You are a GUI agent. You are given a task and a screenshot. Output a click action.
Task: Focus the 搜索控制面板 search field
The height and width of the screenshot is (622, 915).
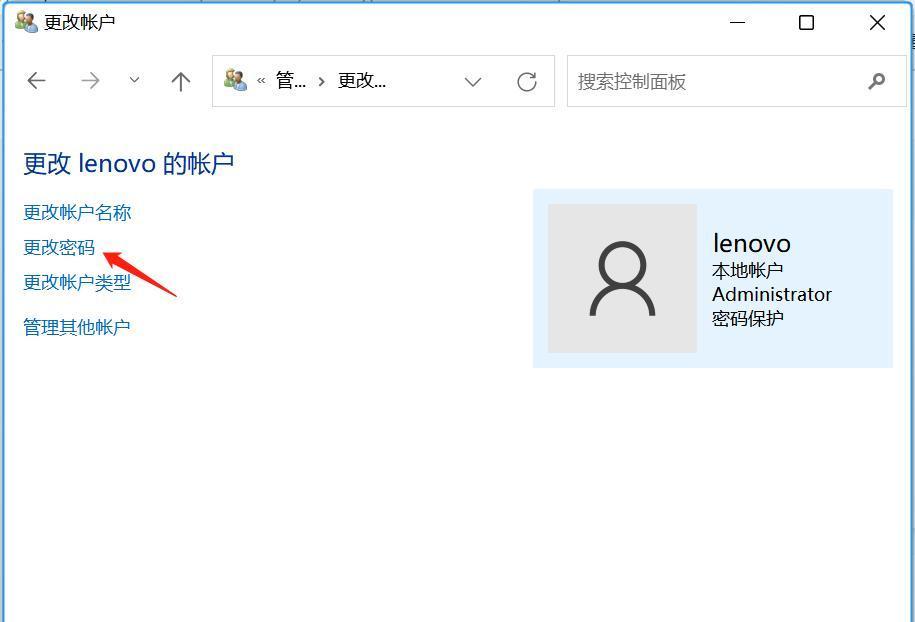(736, 81)
